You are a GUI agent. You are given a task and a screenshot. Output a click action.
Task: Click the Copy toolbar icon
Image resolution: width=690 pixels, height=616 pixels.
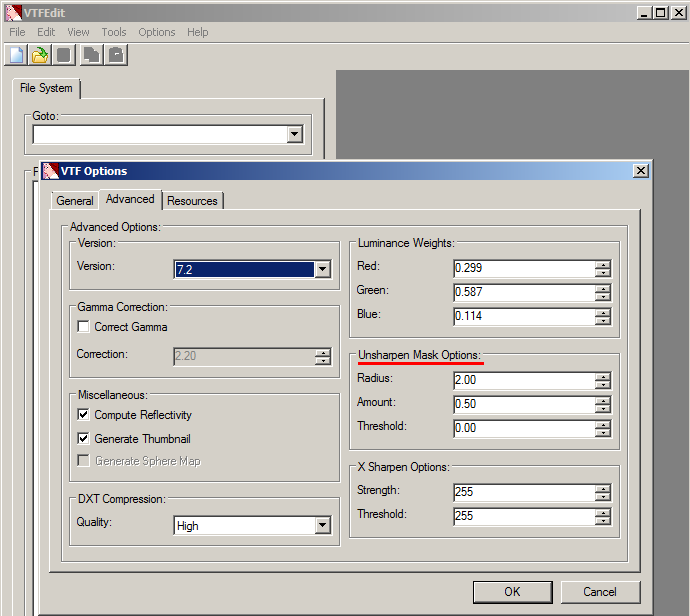[92, 55]
